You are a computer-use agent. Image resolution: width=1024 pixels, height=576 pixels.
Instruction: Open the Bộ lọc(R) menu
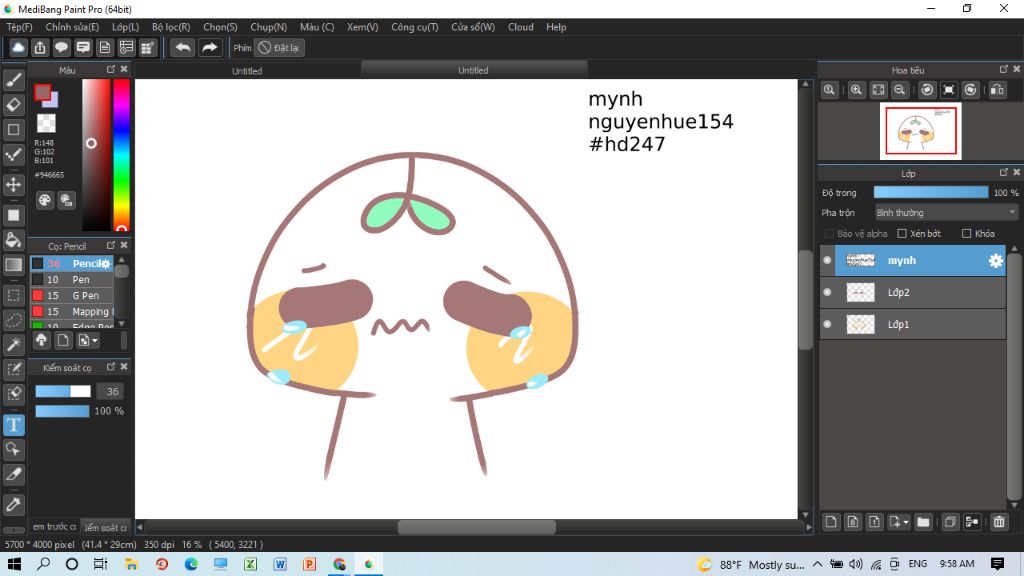click(x=171, y=27)
